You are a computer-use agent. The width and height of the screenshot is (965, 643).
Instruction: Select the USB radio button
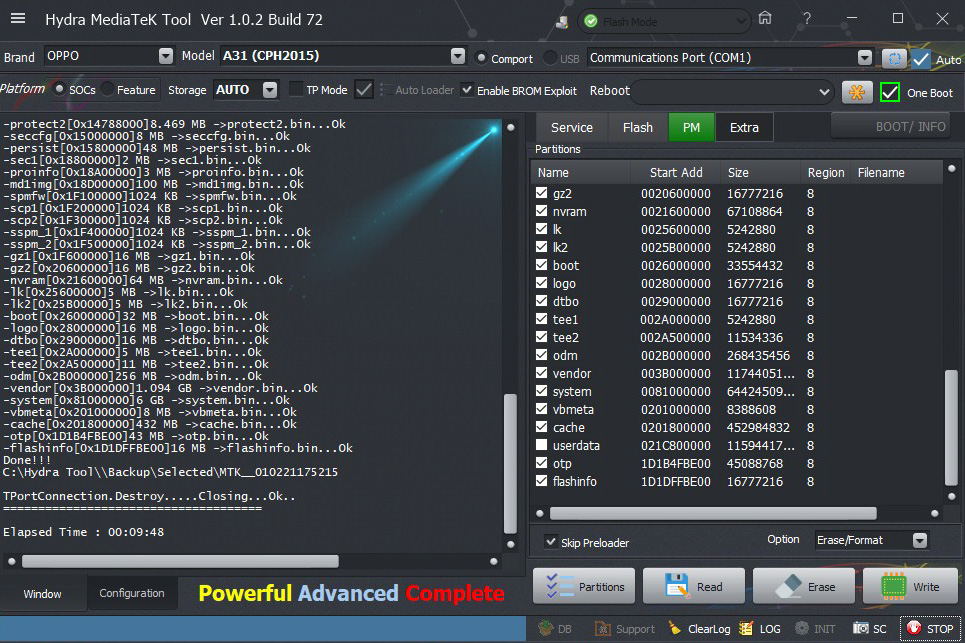[550, 58]
